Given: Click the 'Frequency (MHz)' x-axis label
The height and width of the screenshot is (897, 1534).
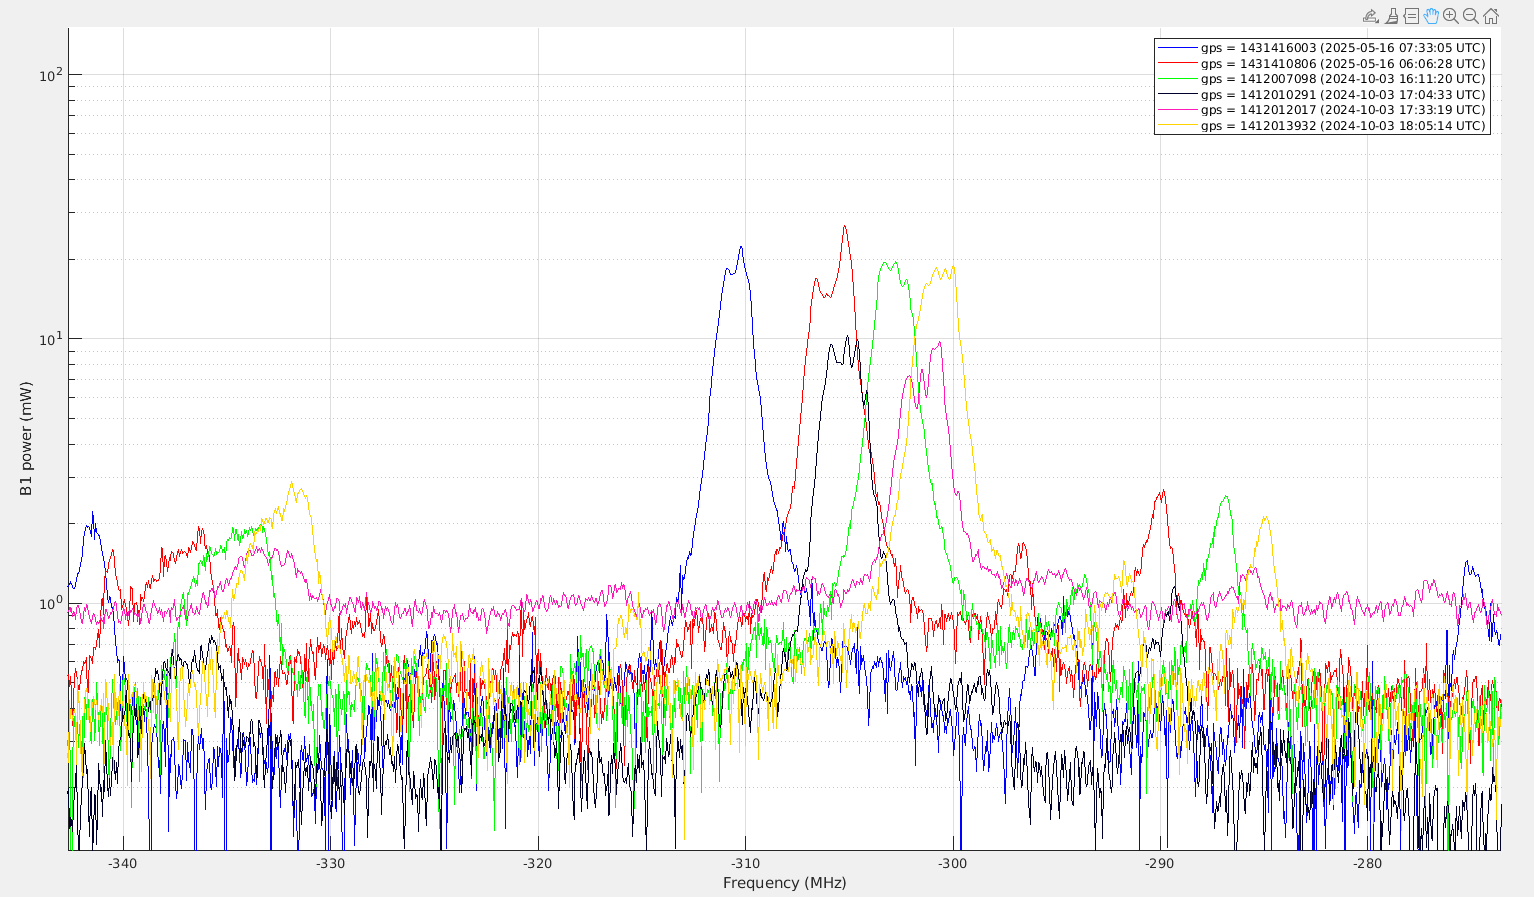Looking at the screenshot, I should [x=785, y=883].
